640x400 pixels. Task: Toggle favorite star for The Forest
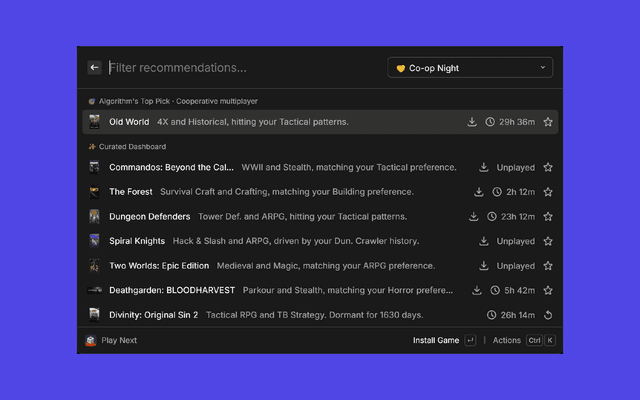point(548,192)
